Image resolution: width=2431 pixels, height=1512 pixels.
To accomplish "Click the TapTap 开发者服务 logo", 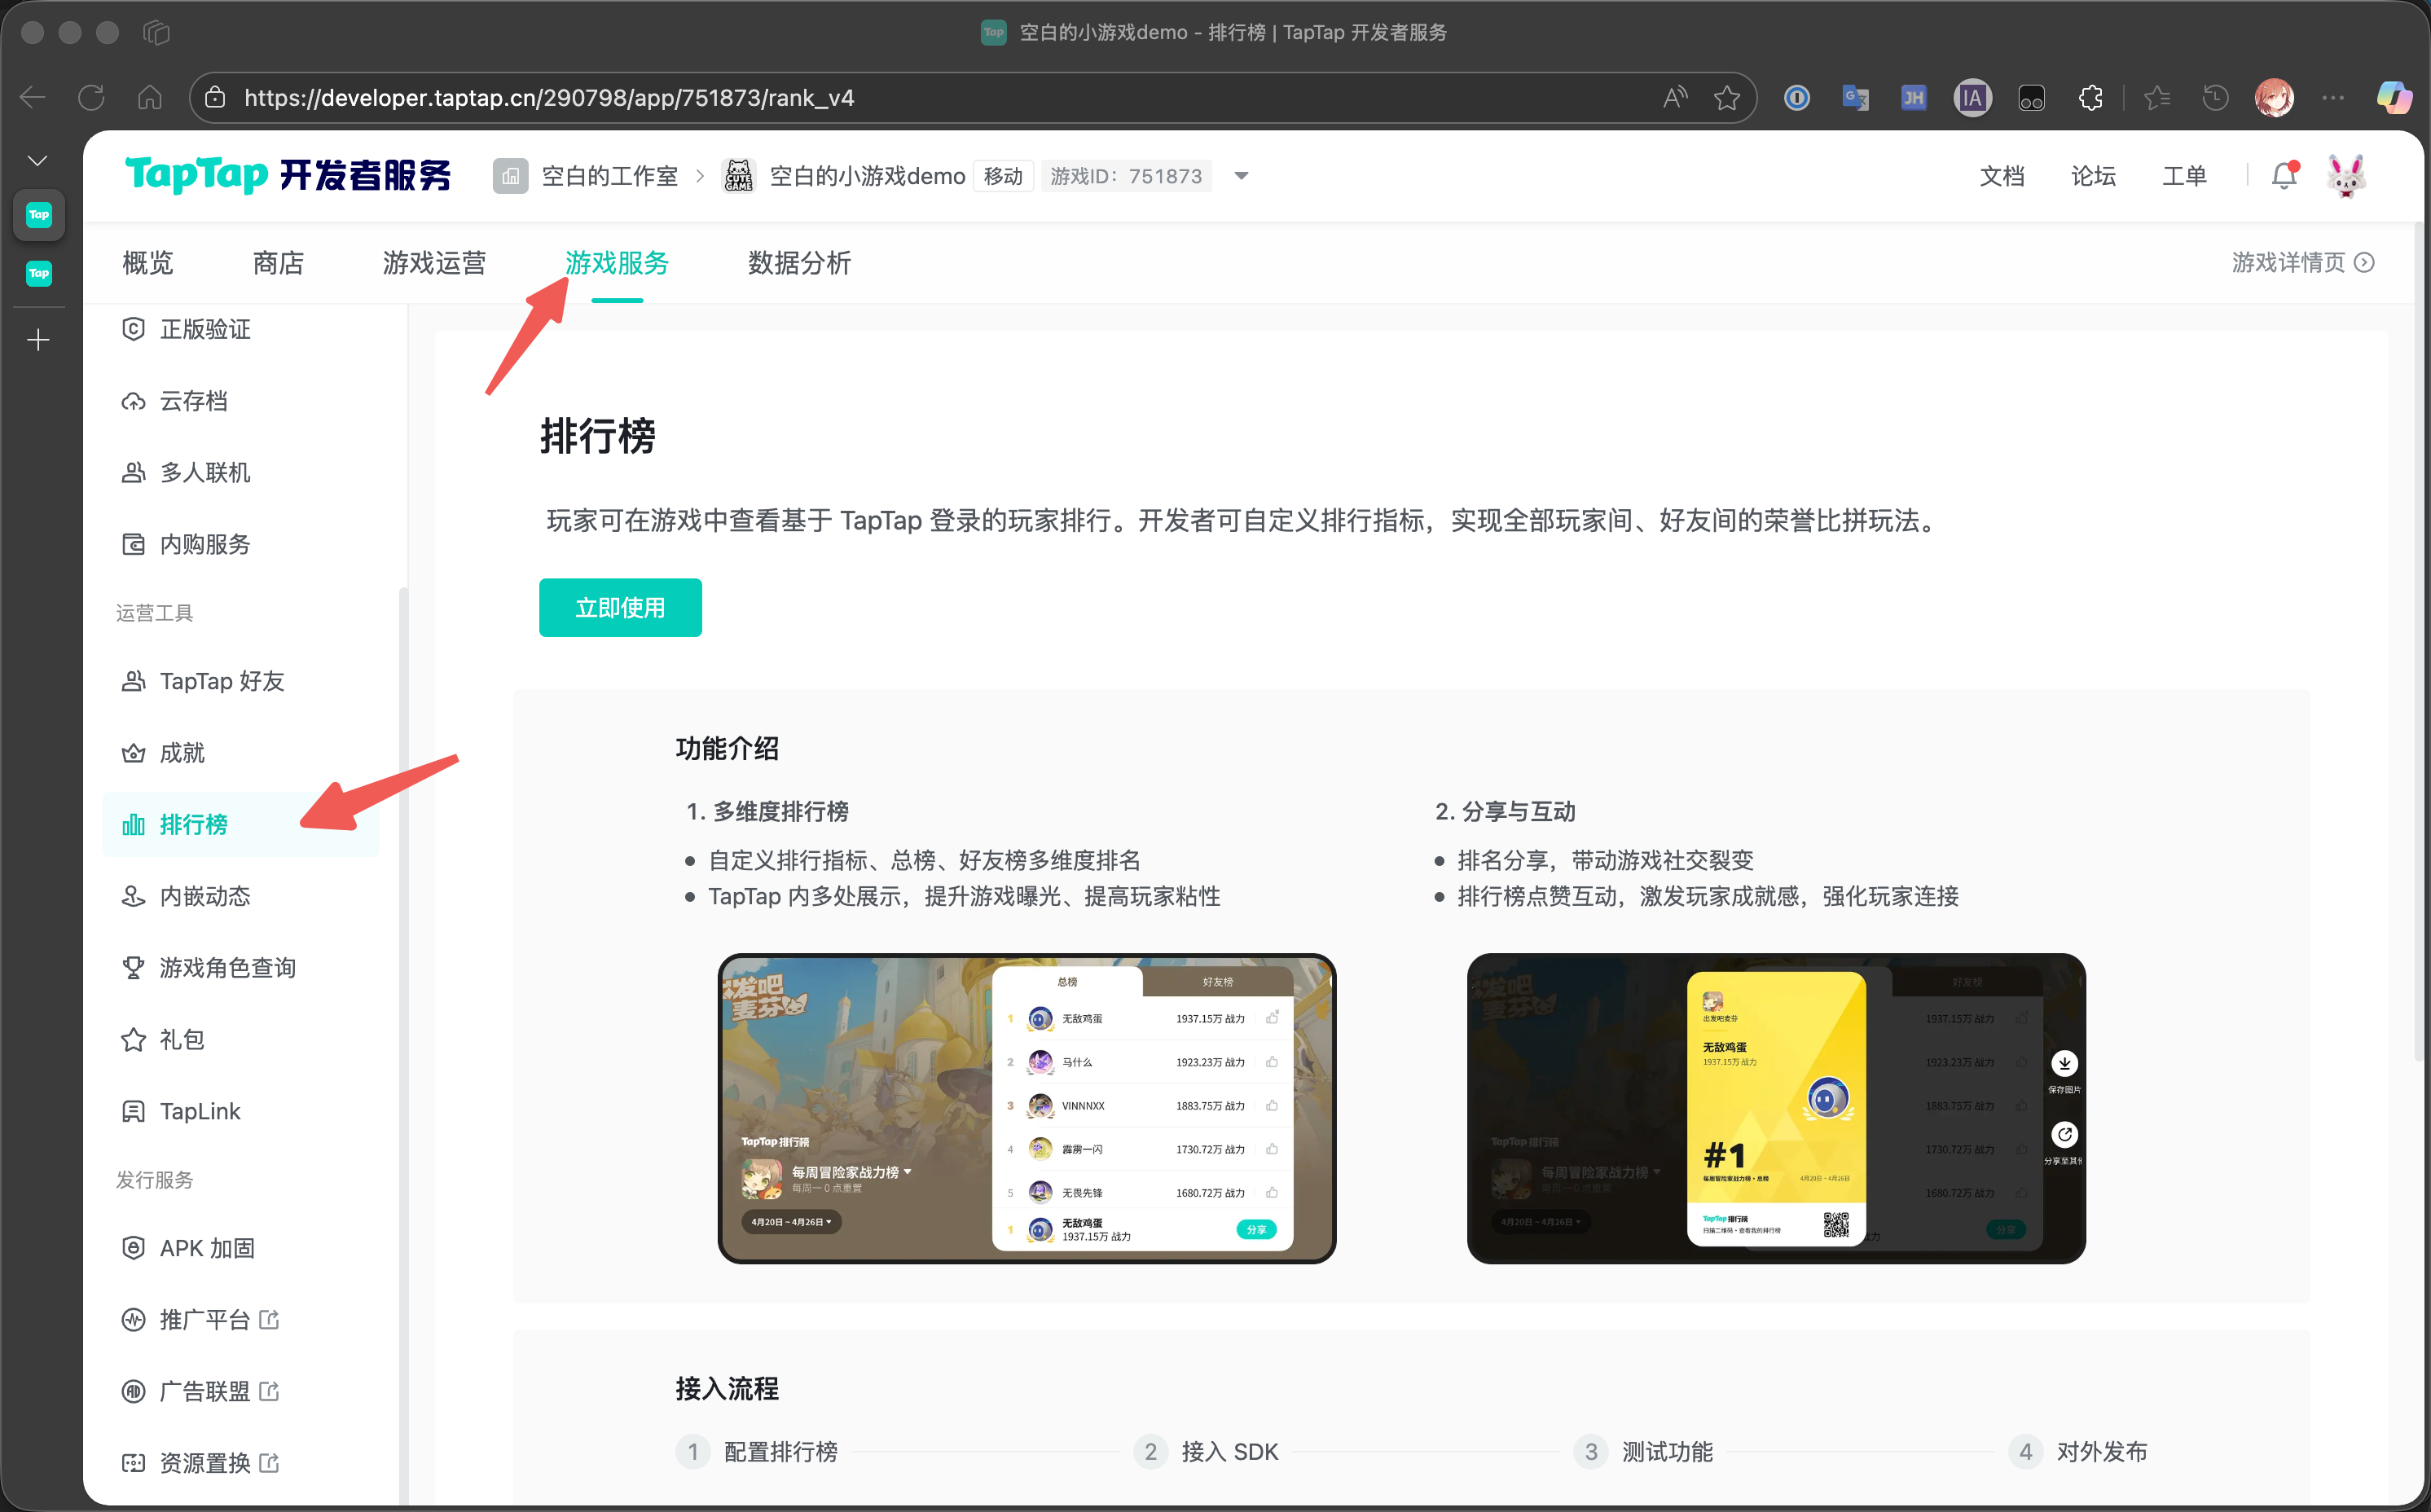I will (x=288, y=175).
